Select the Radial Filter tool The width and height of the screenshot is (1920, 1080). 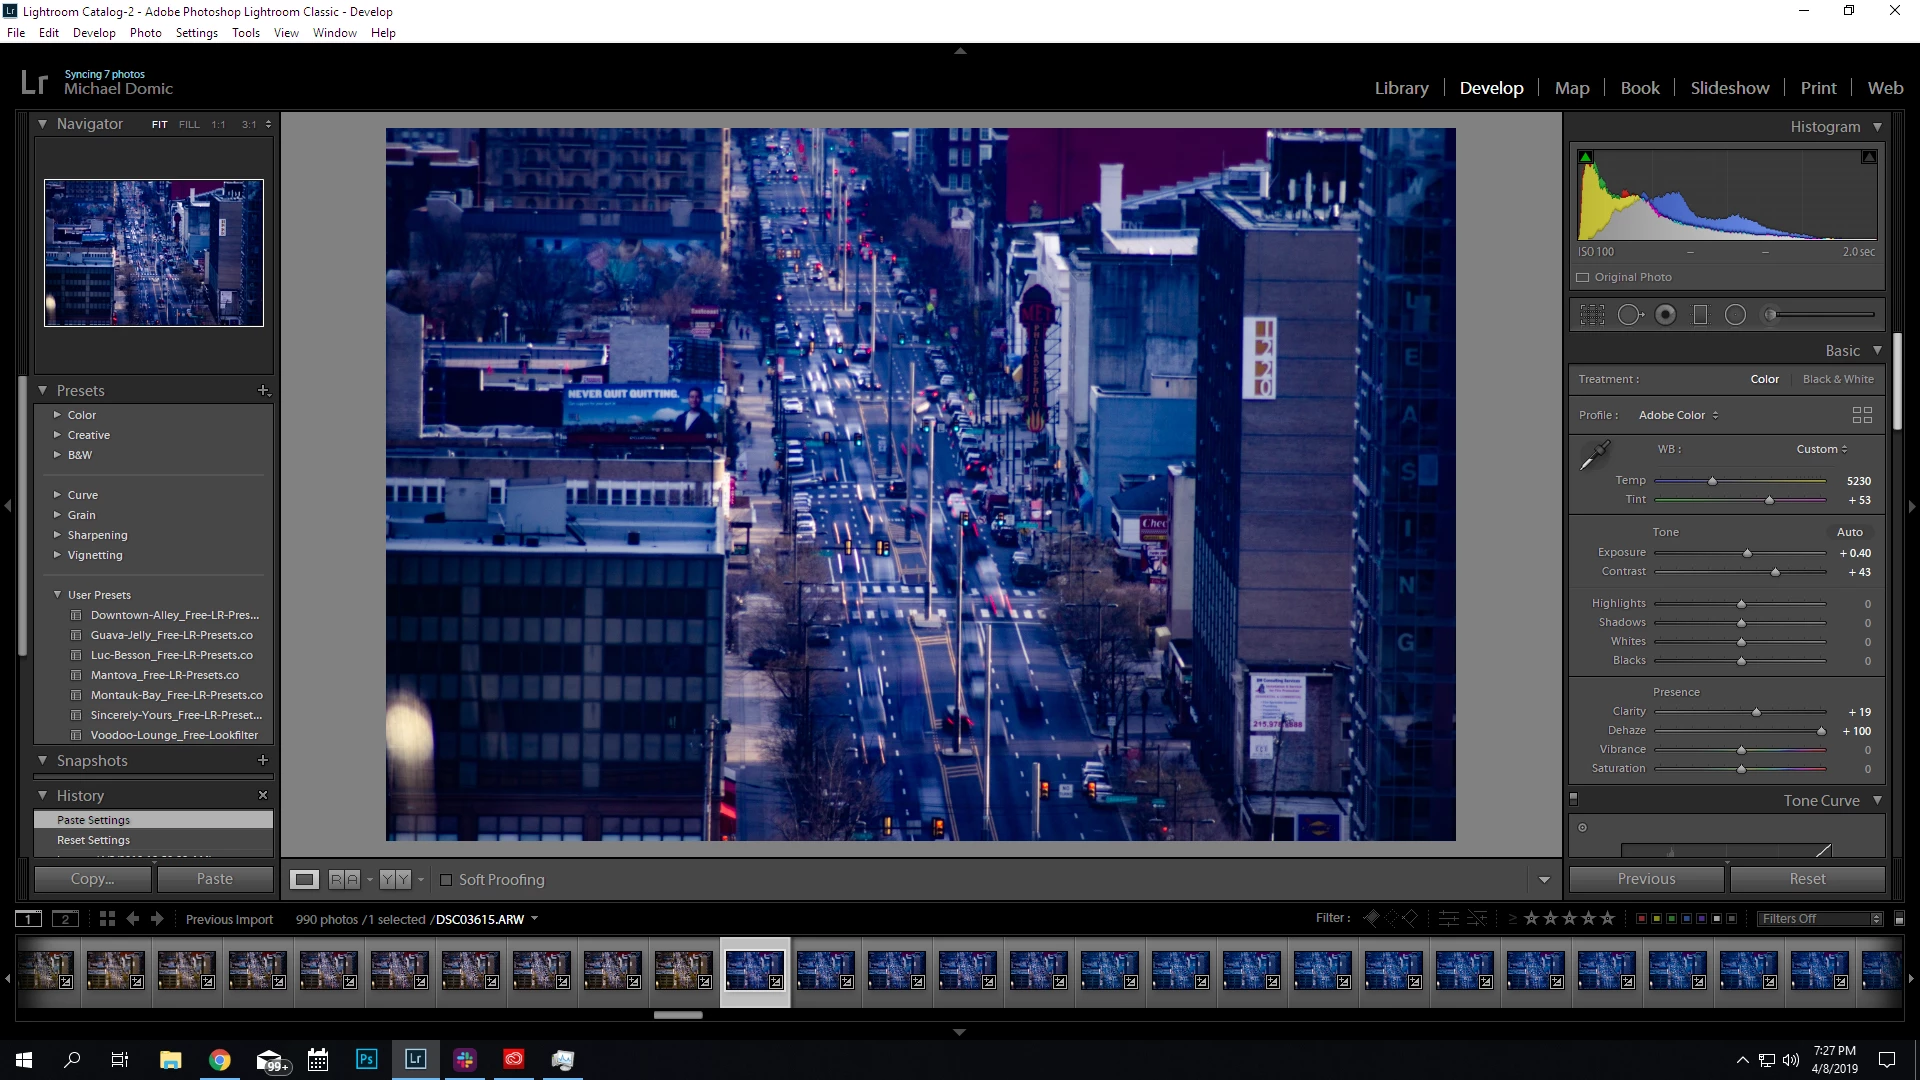coord(1736,315)
